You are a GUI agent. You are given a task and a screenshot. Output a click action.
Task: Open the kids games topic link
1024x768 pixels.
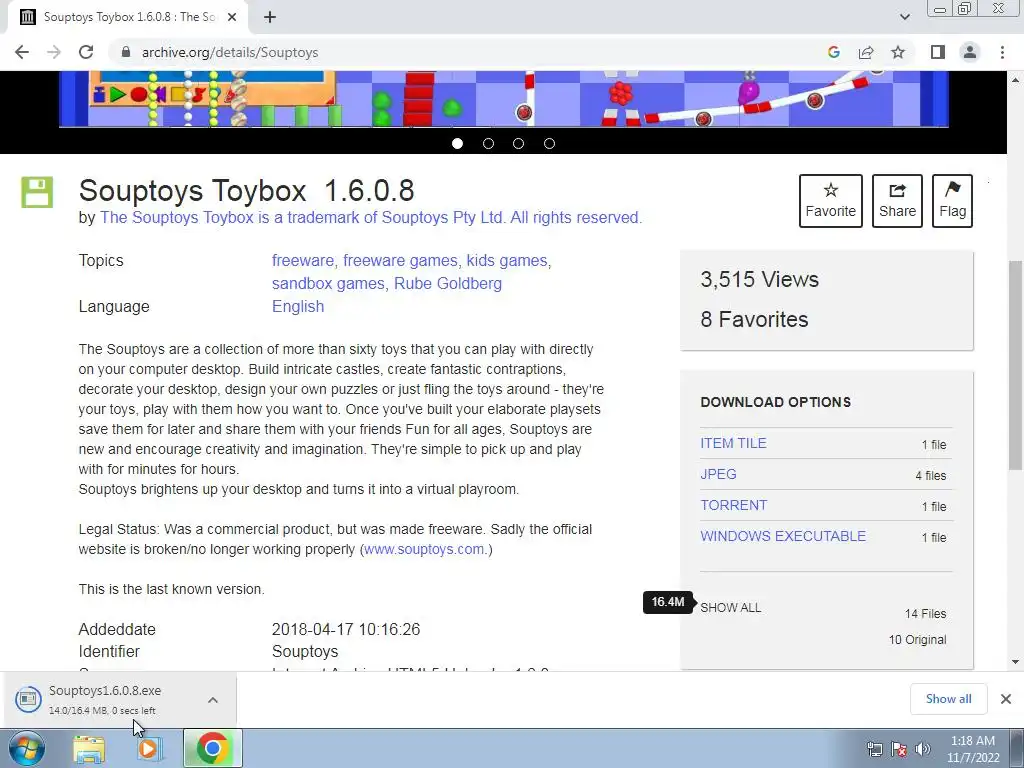(507, 261)
